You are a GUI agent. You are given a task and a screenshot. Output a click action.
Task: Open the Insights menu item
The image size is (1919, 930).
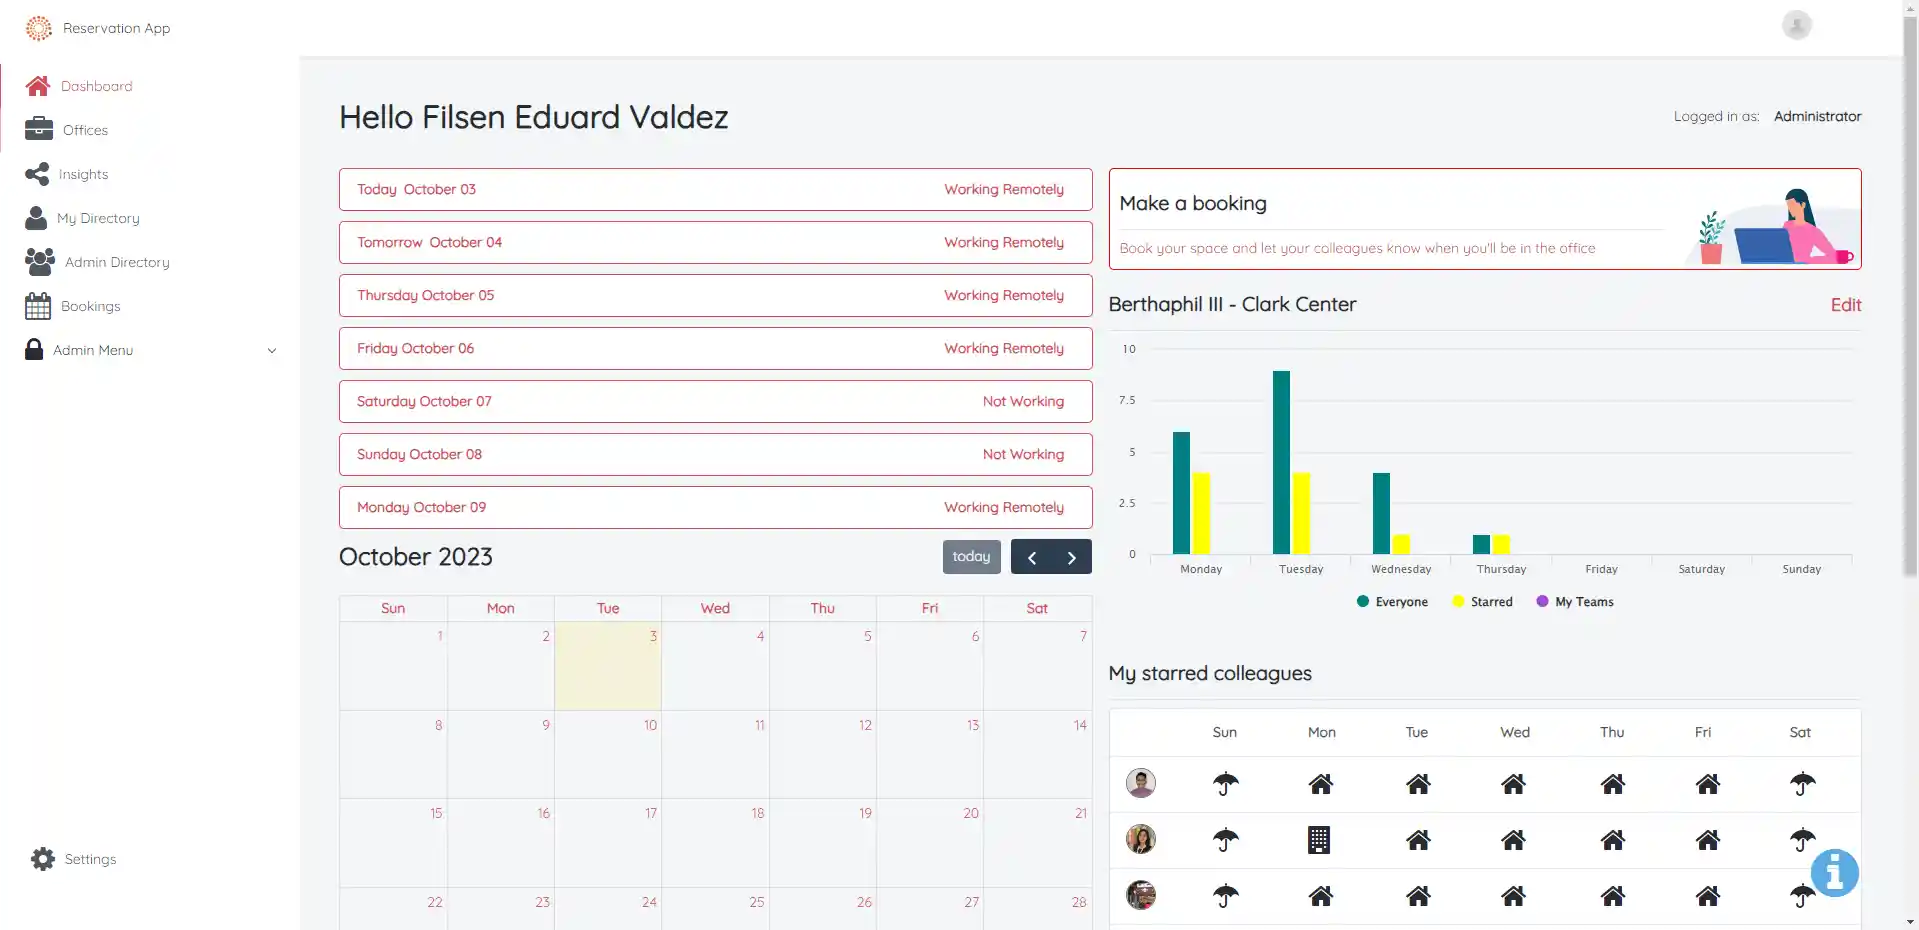(x=83, y=174)
